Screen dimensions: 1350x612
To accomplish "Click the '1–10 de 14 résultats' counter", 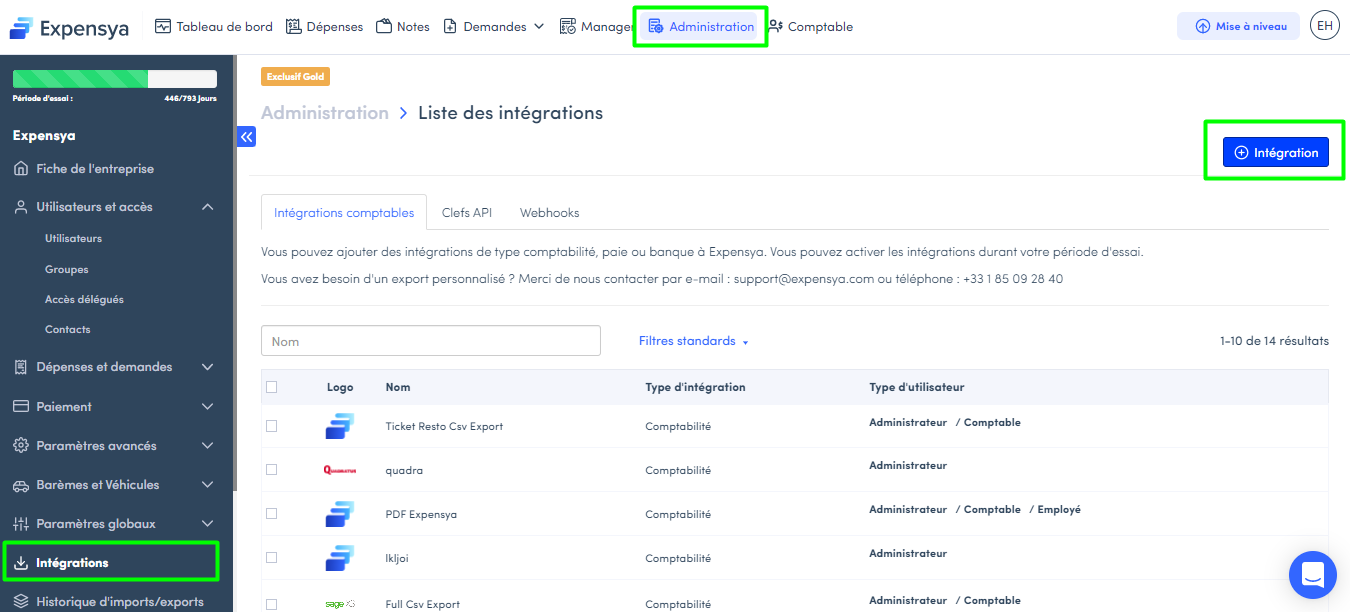I will coord(1274,341).
